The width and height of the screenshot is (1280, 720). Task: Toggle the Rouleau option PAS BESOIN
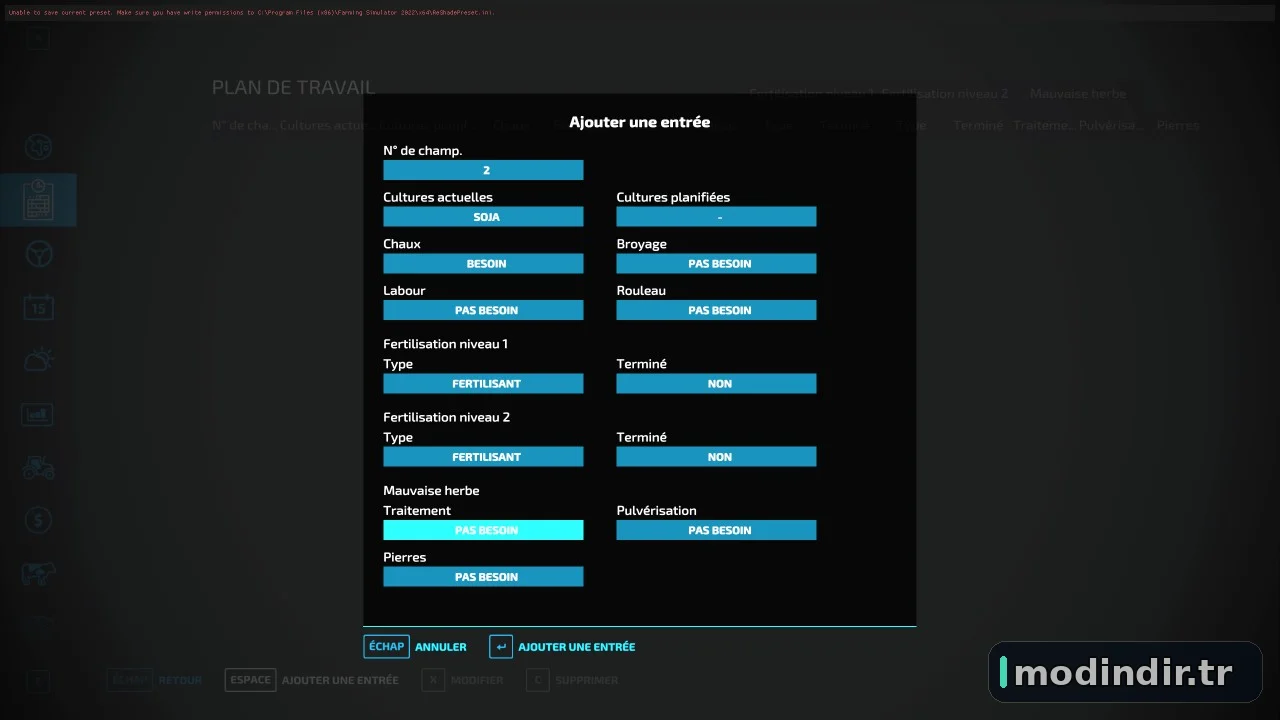[716, 310]
